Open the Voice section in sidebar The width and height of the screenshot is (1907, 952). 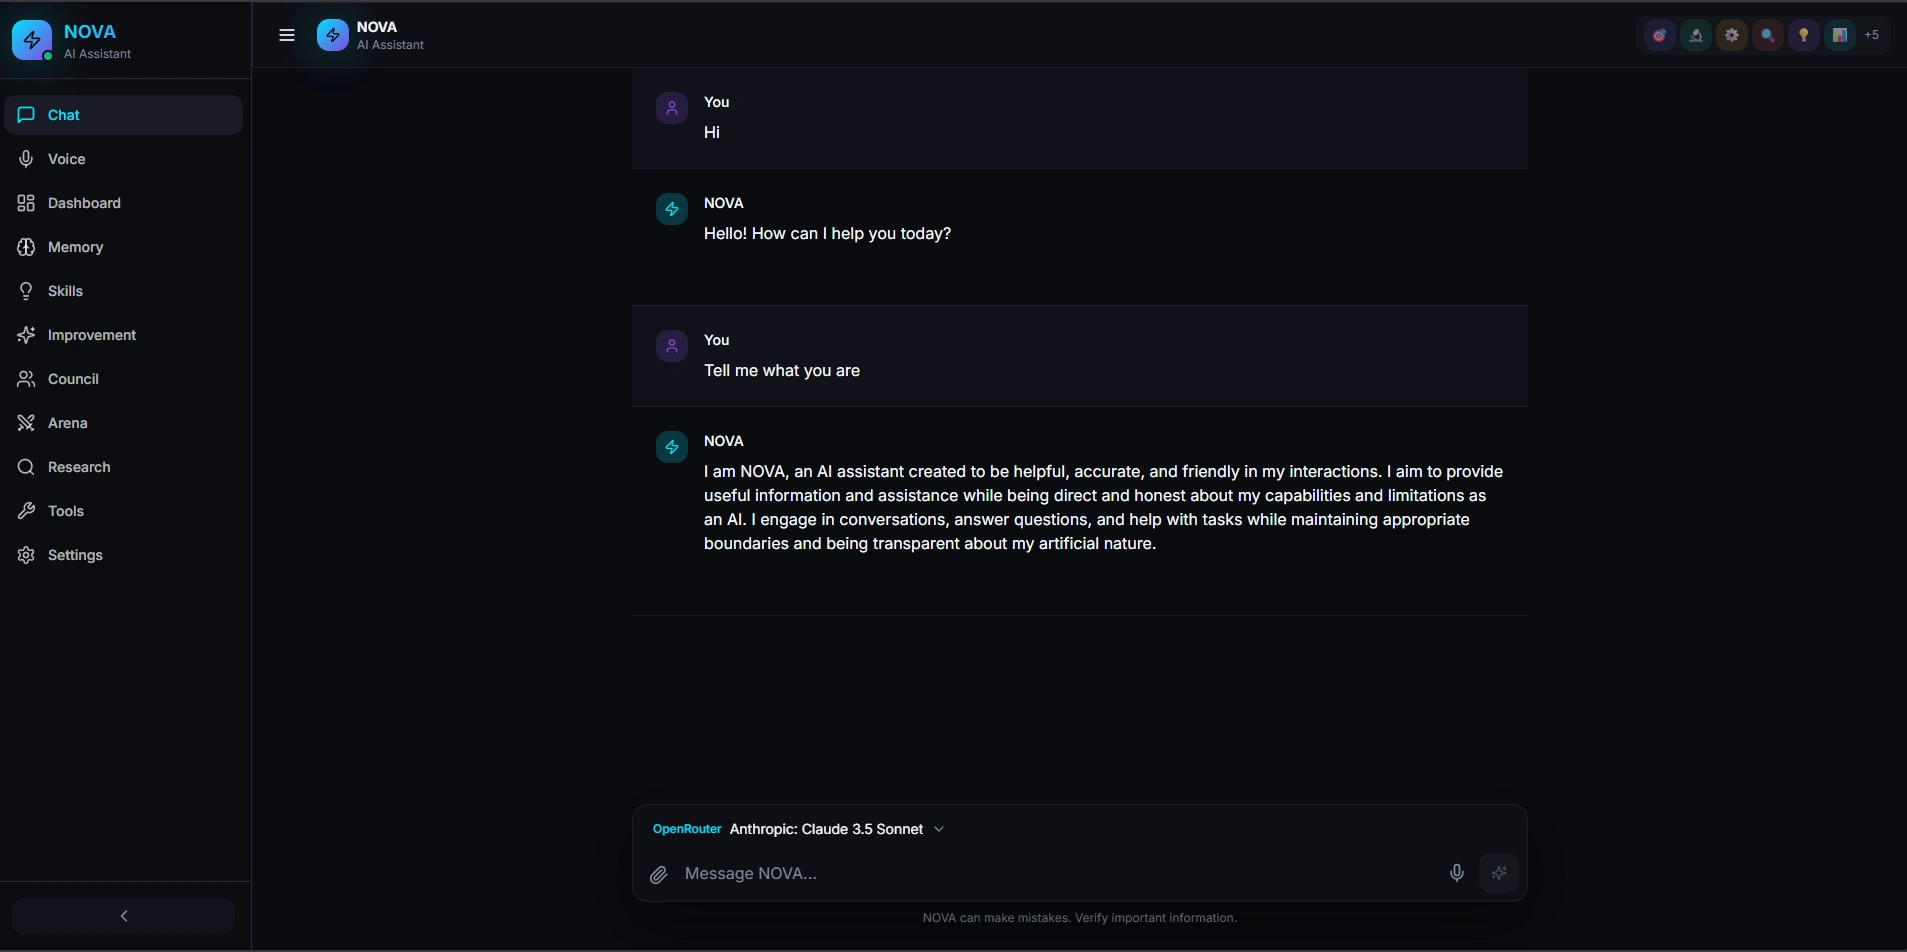(66, 159)
